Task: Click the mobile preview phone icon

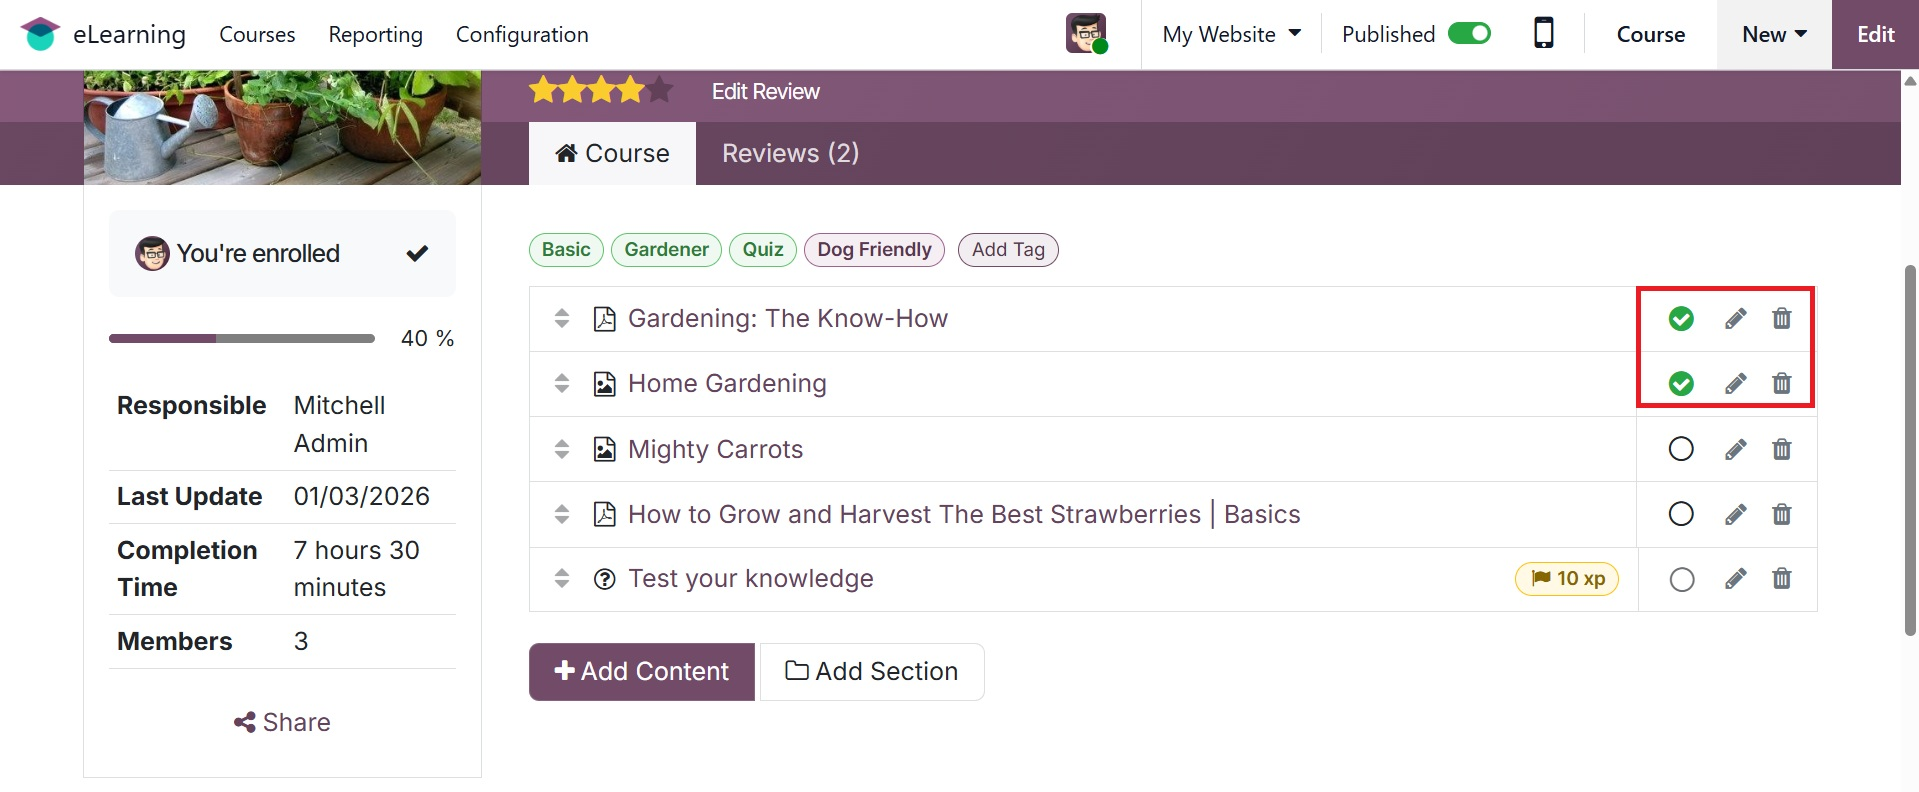Action: click(x=1543, y=34)
